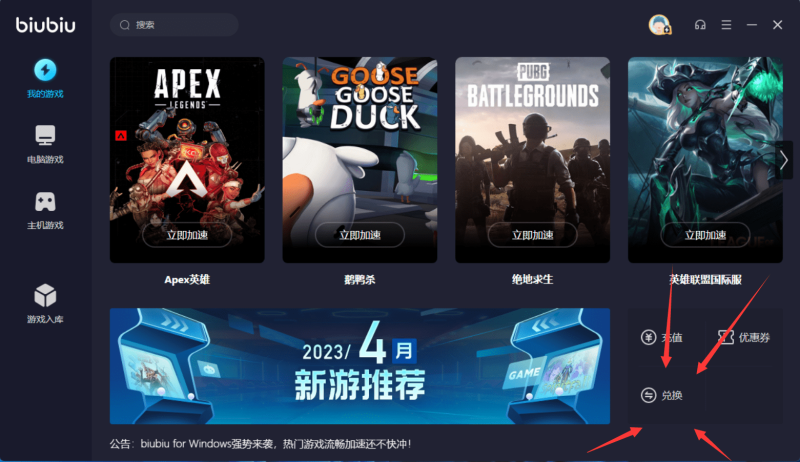Select the 鹅鸭杀 game title
800x462 pixels.
point(360,279)
